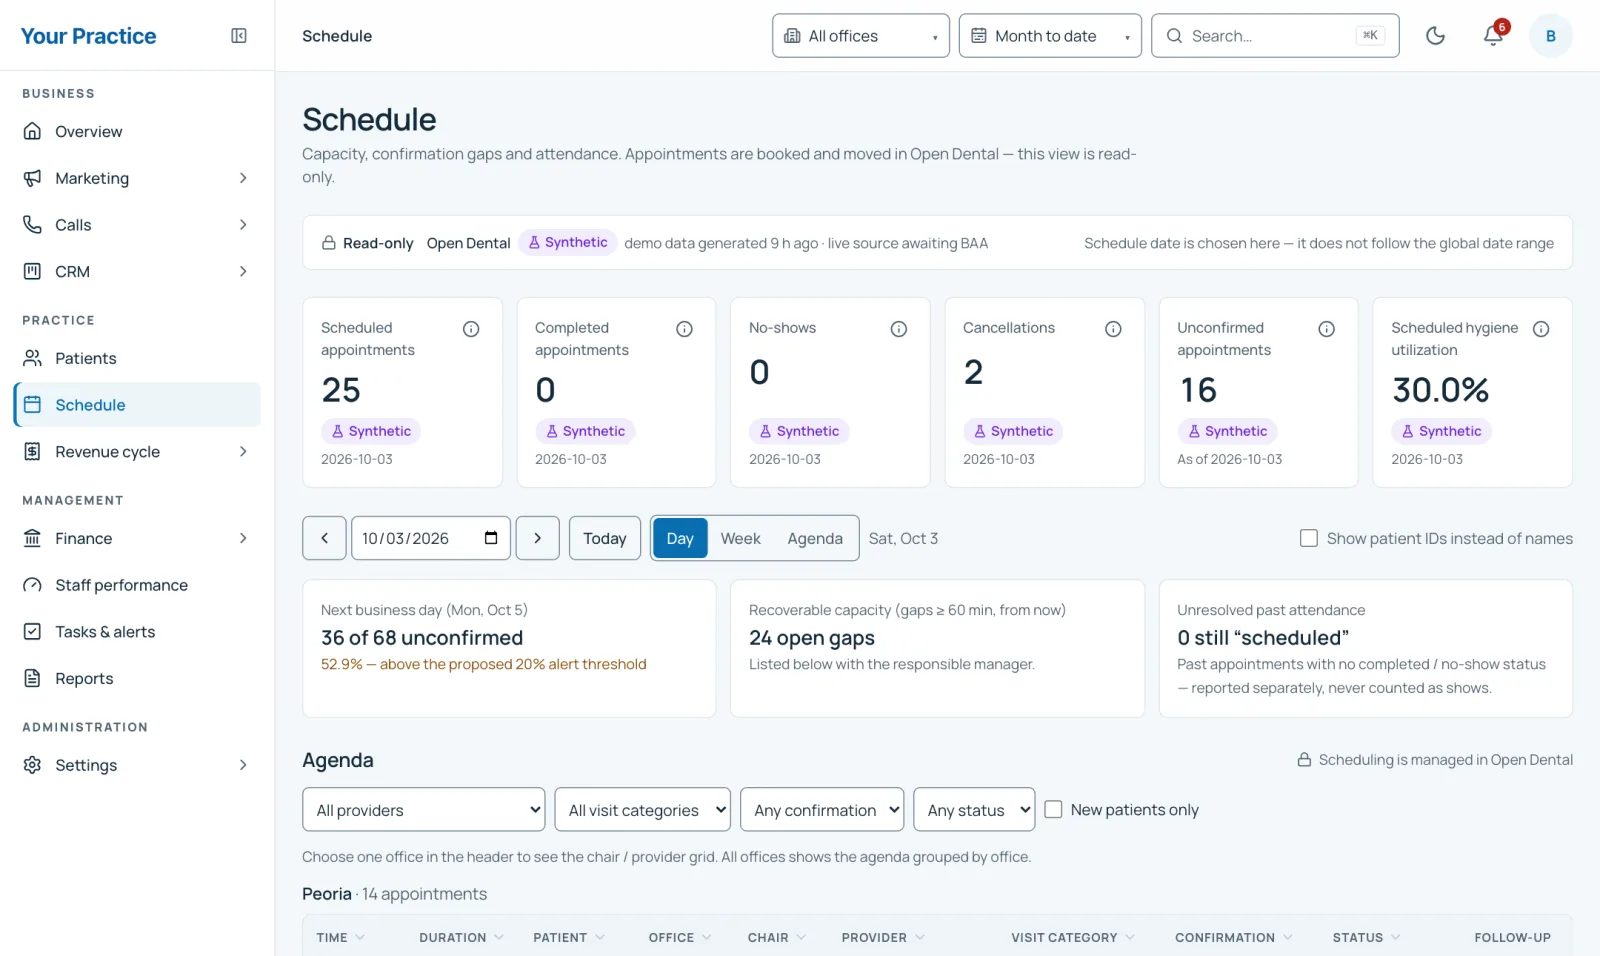Go to next day arrow
The height and width of the screenshot is (956, 1600).
(537, 538)
